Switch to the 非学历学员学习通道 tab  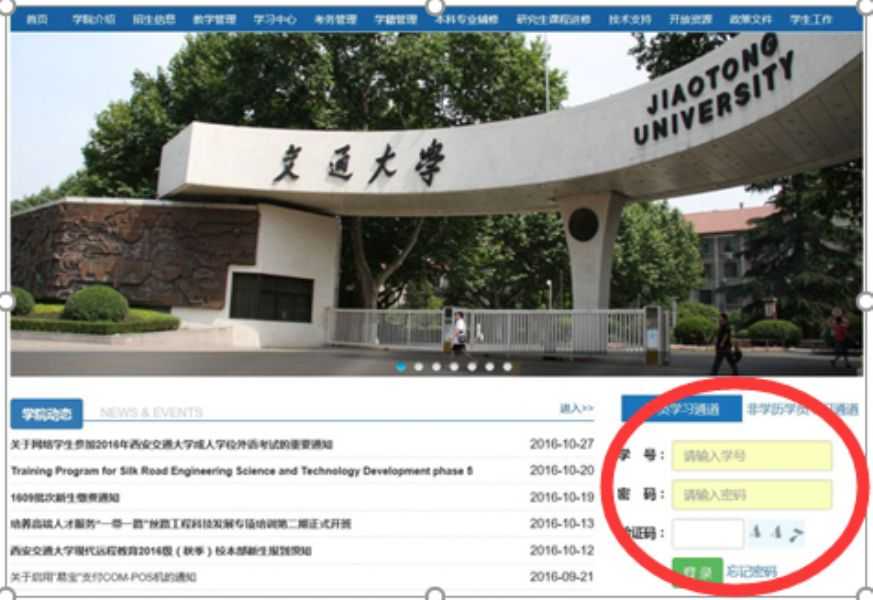coord(802,409)
